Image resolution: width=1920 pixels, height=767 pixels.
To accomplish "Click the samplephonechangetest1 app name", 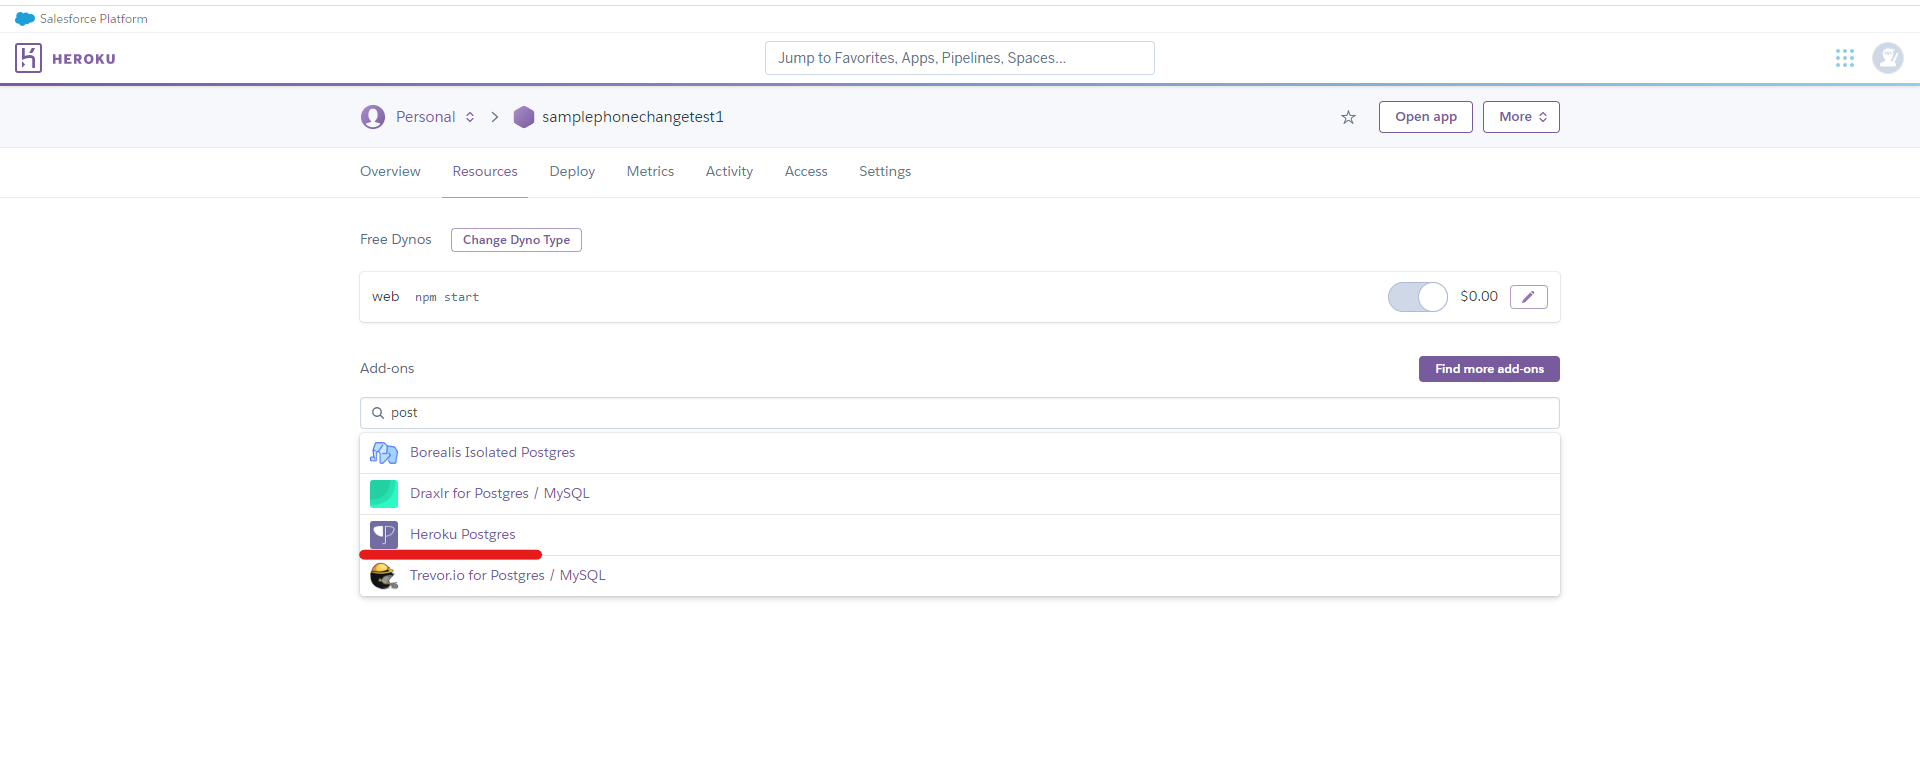I will click(x=633, y=117).
